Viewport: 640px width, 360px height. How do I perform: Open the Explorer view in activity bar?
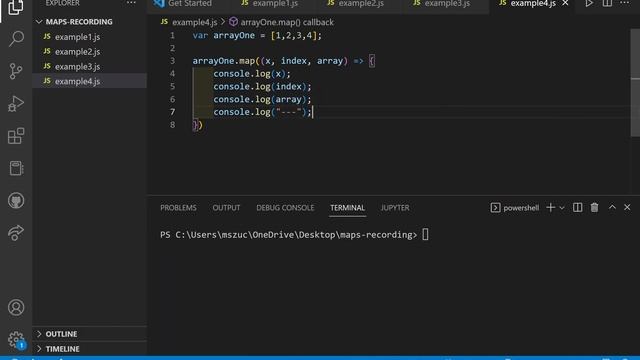coord(16,7)
